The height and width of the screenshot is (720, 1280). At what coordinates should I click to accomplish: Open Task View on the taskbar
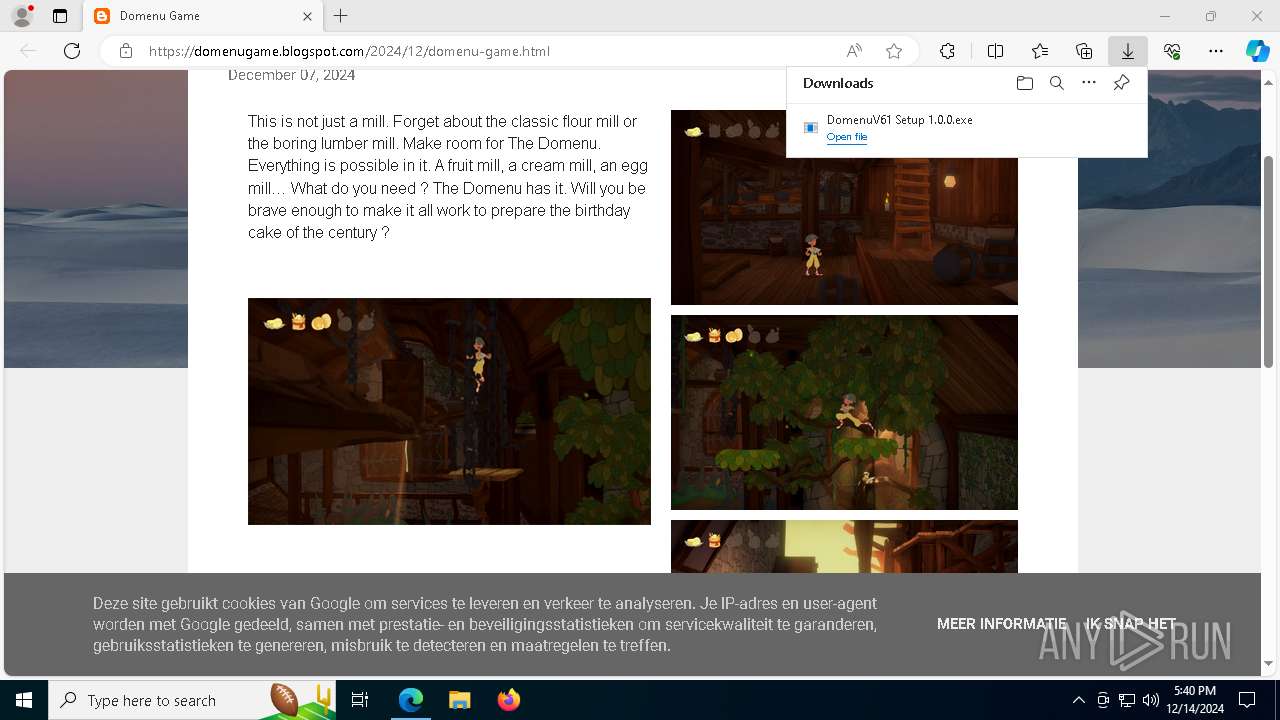tap(360, 700)
